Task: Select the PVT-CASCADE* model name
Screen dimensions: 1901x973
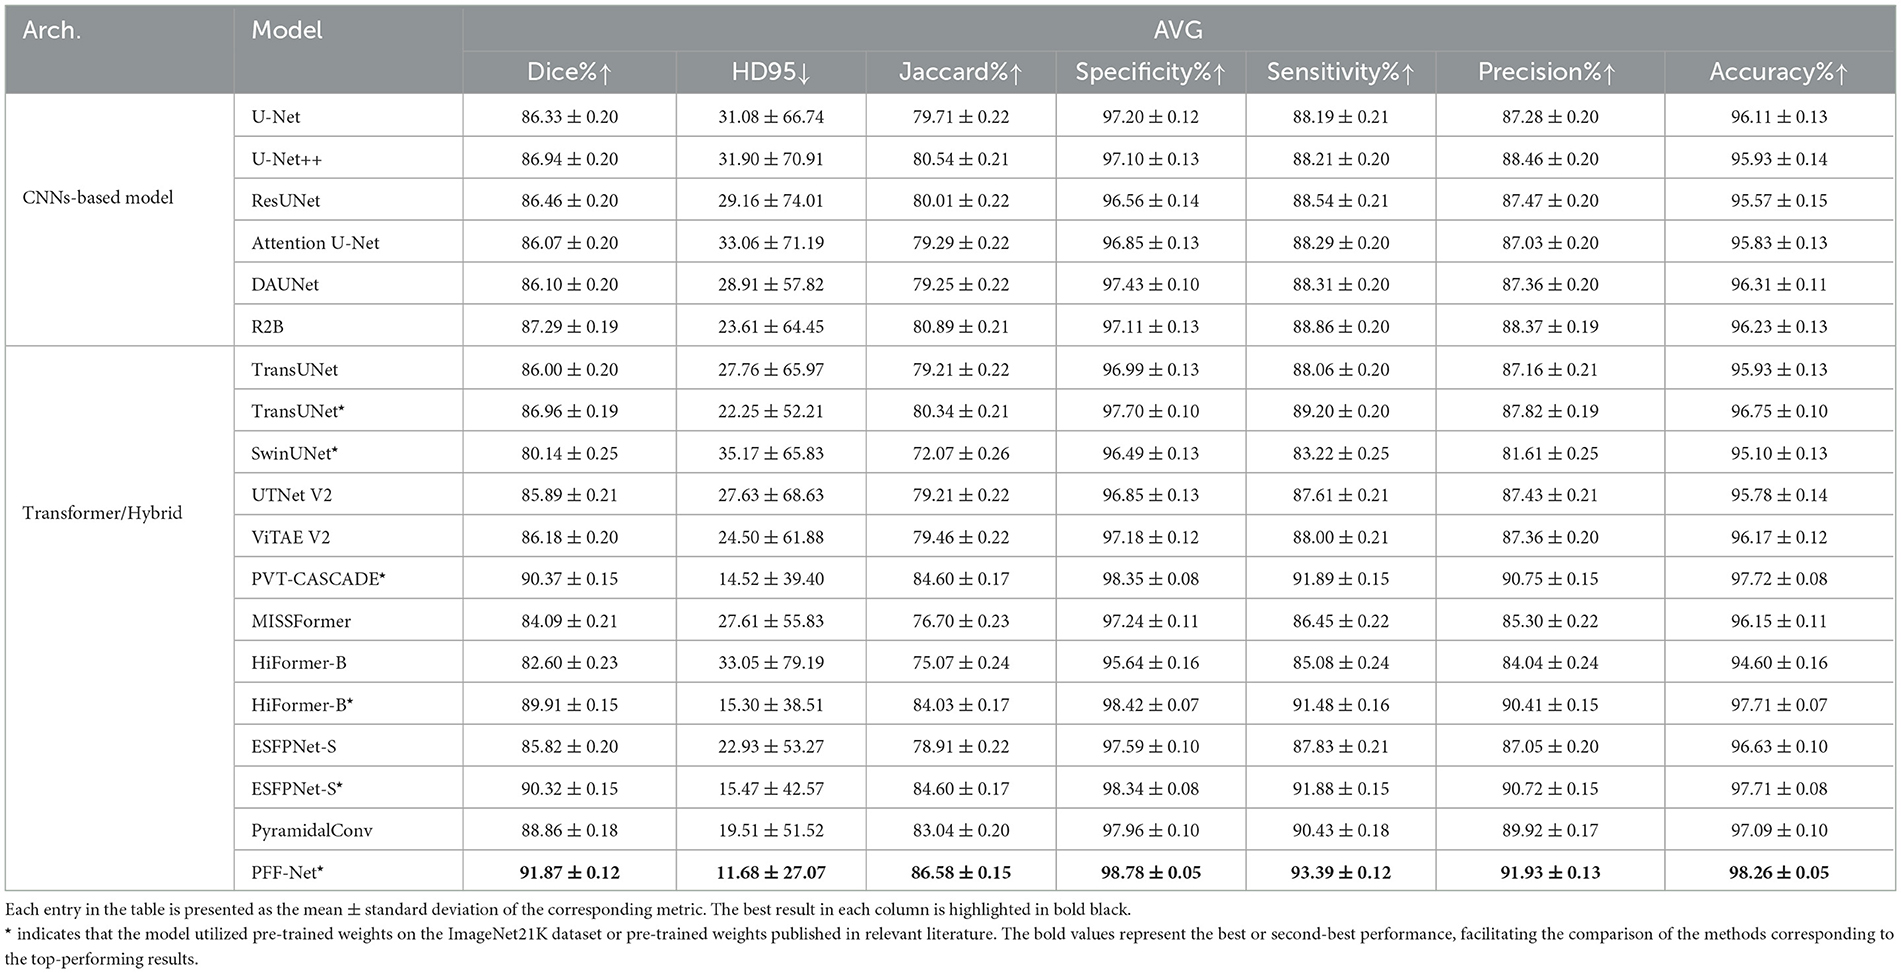Action: tap(319, 579)
